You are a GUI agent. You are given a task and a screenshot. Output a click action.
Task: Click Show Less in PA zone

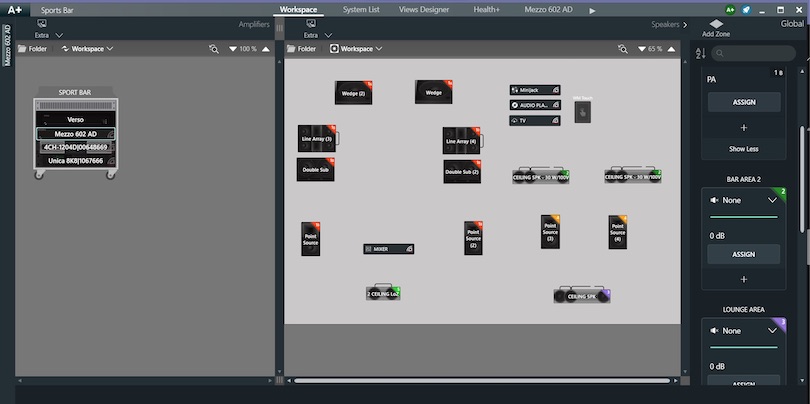[x=743, y=149]
